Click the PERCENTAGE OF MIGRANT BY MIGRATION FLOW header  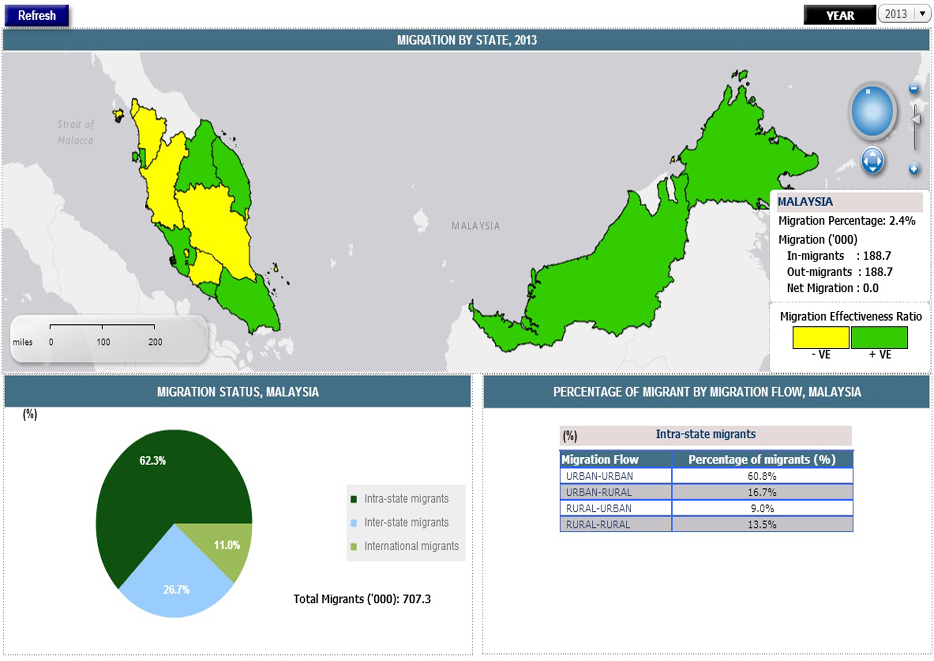tap(706, 392)
